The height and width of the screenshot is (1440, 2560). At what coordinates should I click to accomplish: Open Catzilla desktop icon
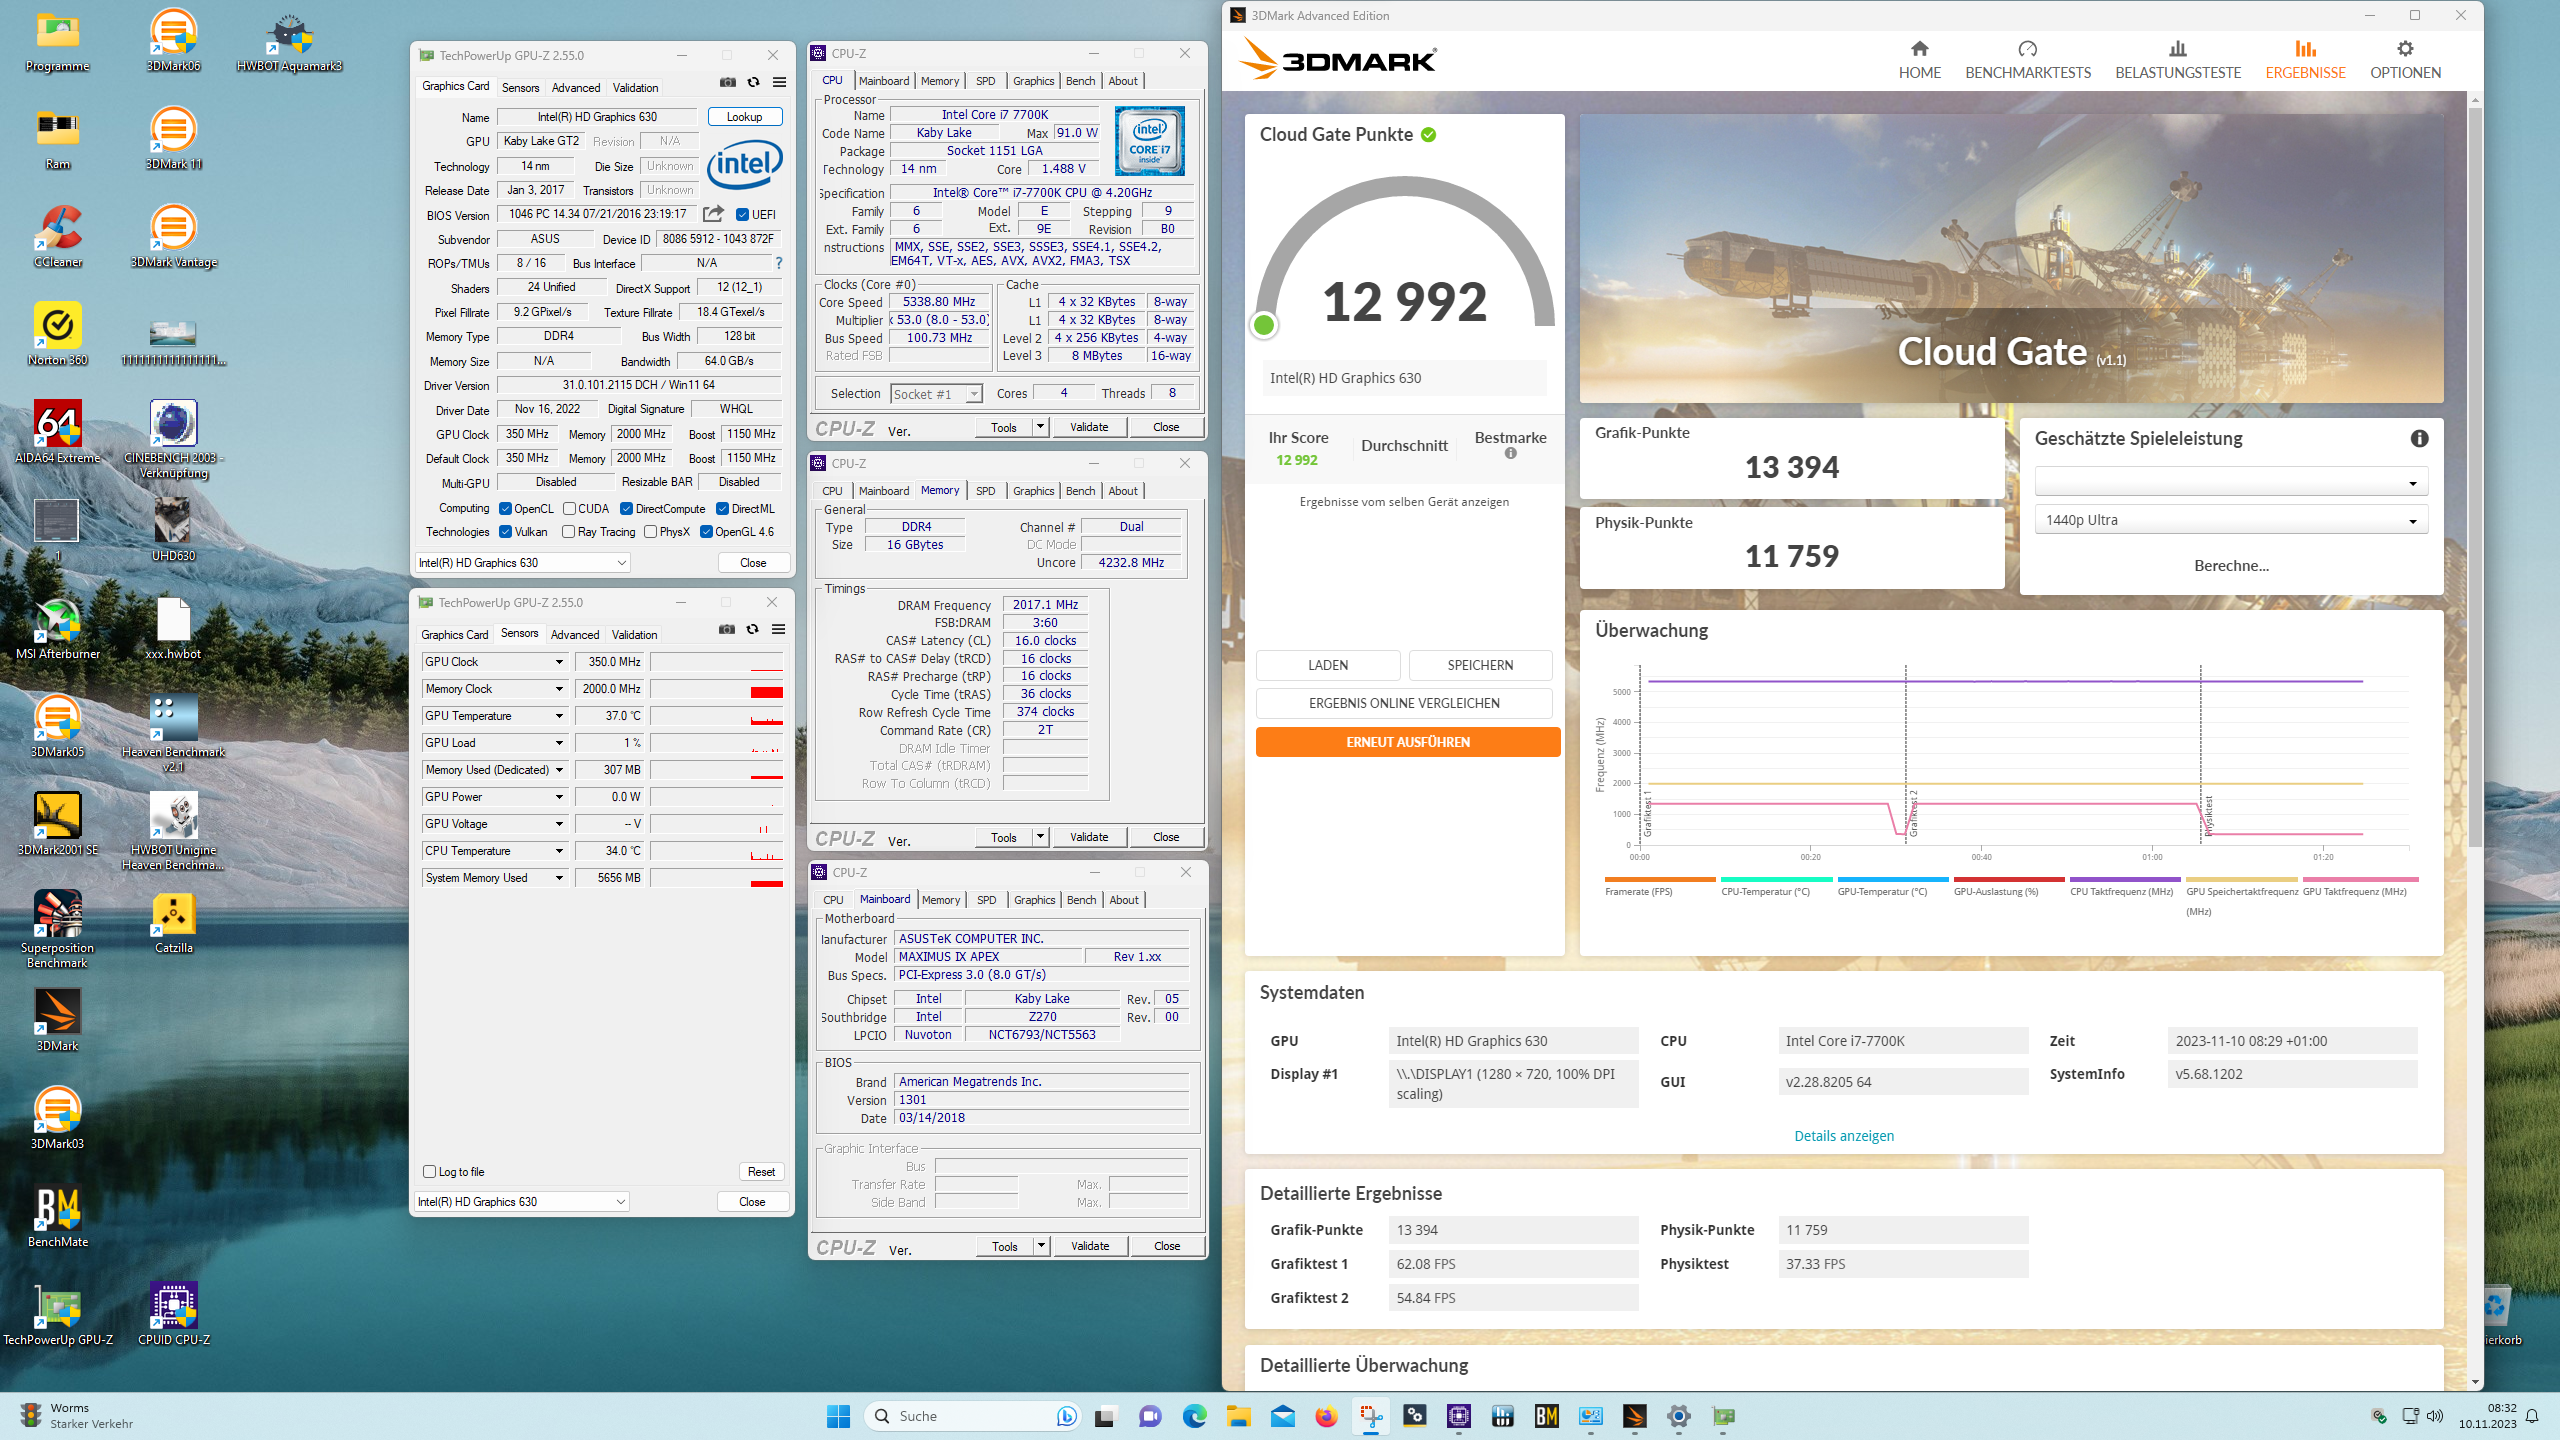pyautogui.click(x=173, y=923)
